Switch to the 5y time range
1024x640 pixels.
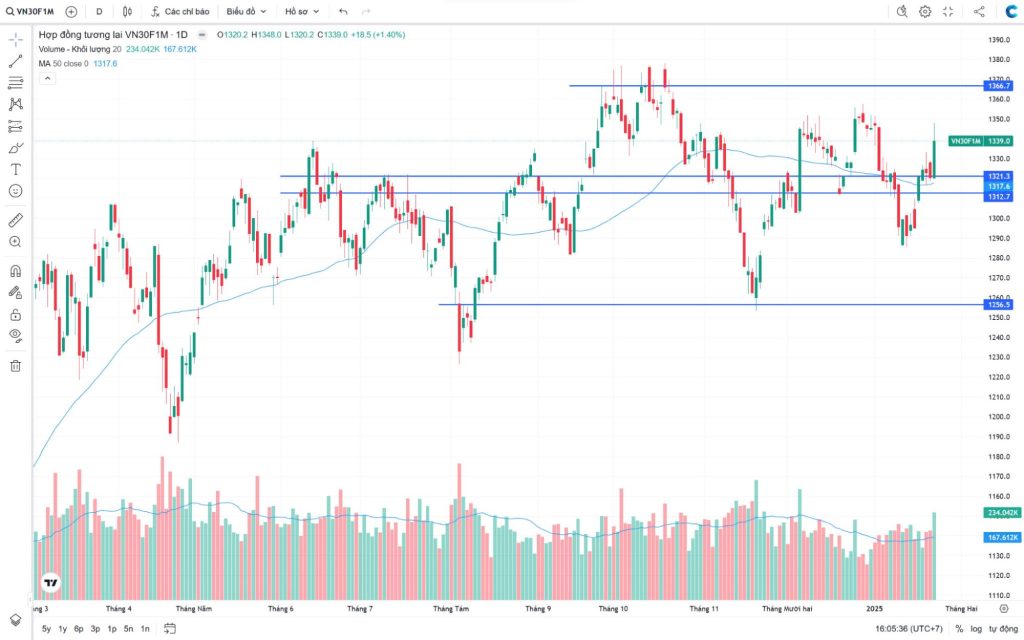[x=46, y=629]
